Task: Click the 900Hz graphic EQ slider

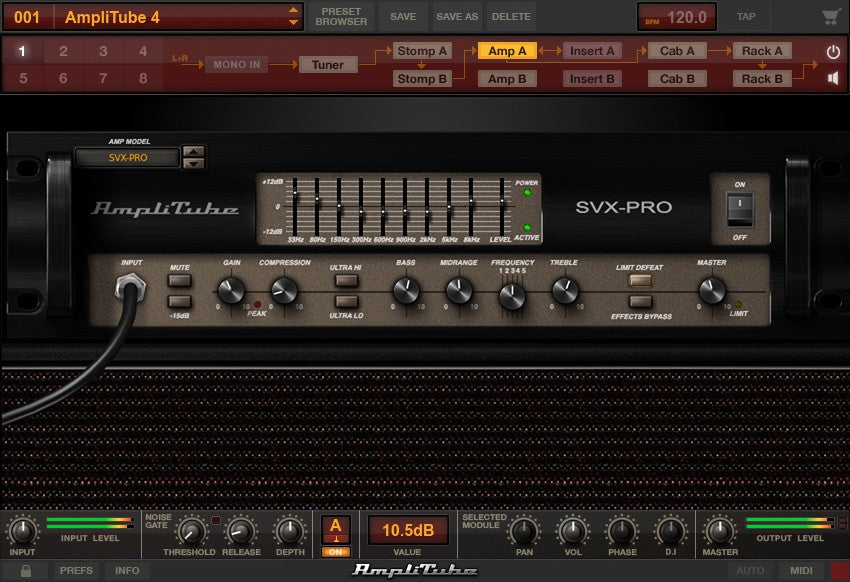Action: coord(405,210)
